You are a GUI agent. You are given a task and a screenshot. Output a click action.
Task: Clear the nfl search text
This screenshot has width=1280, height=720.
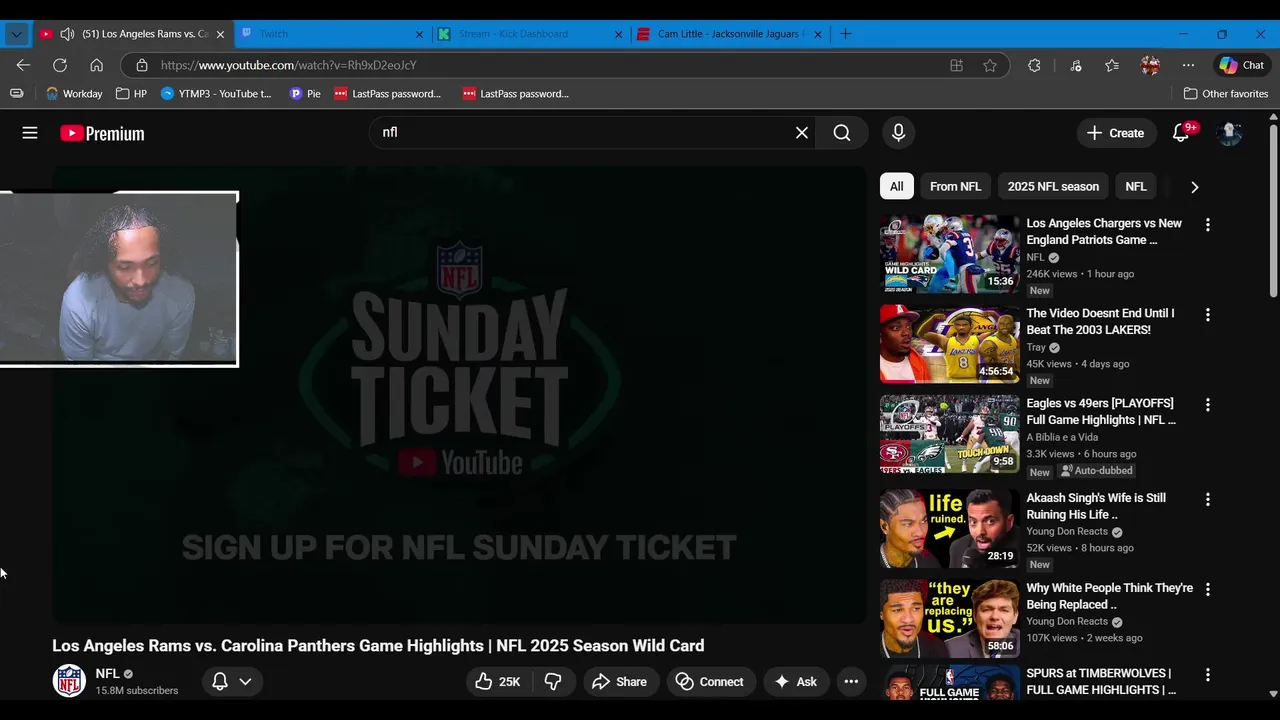tap(801, 133)
